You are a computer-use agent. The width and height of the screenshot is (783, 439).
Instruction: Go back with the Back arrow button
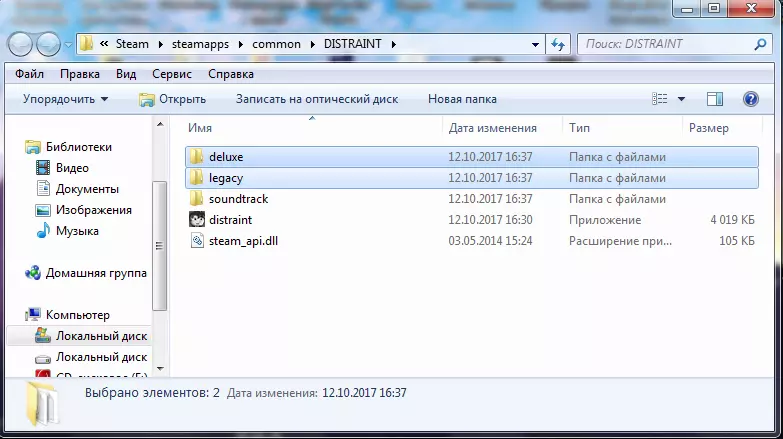(x=20, y=44)
